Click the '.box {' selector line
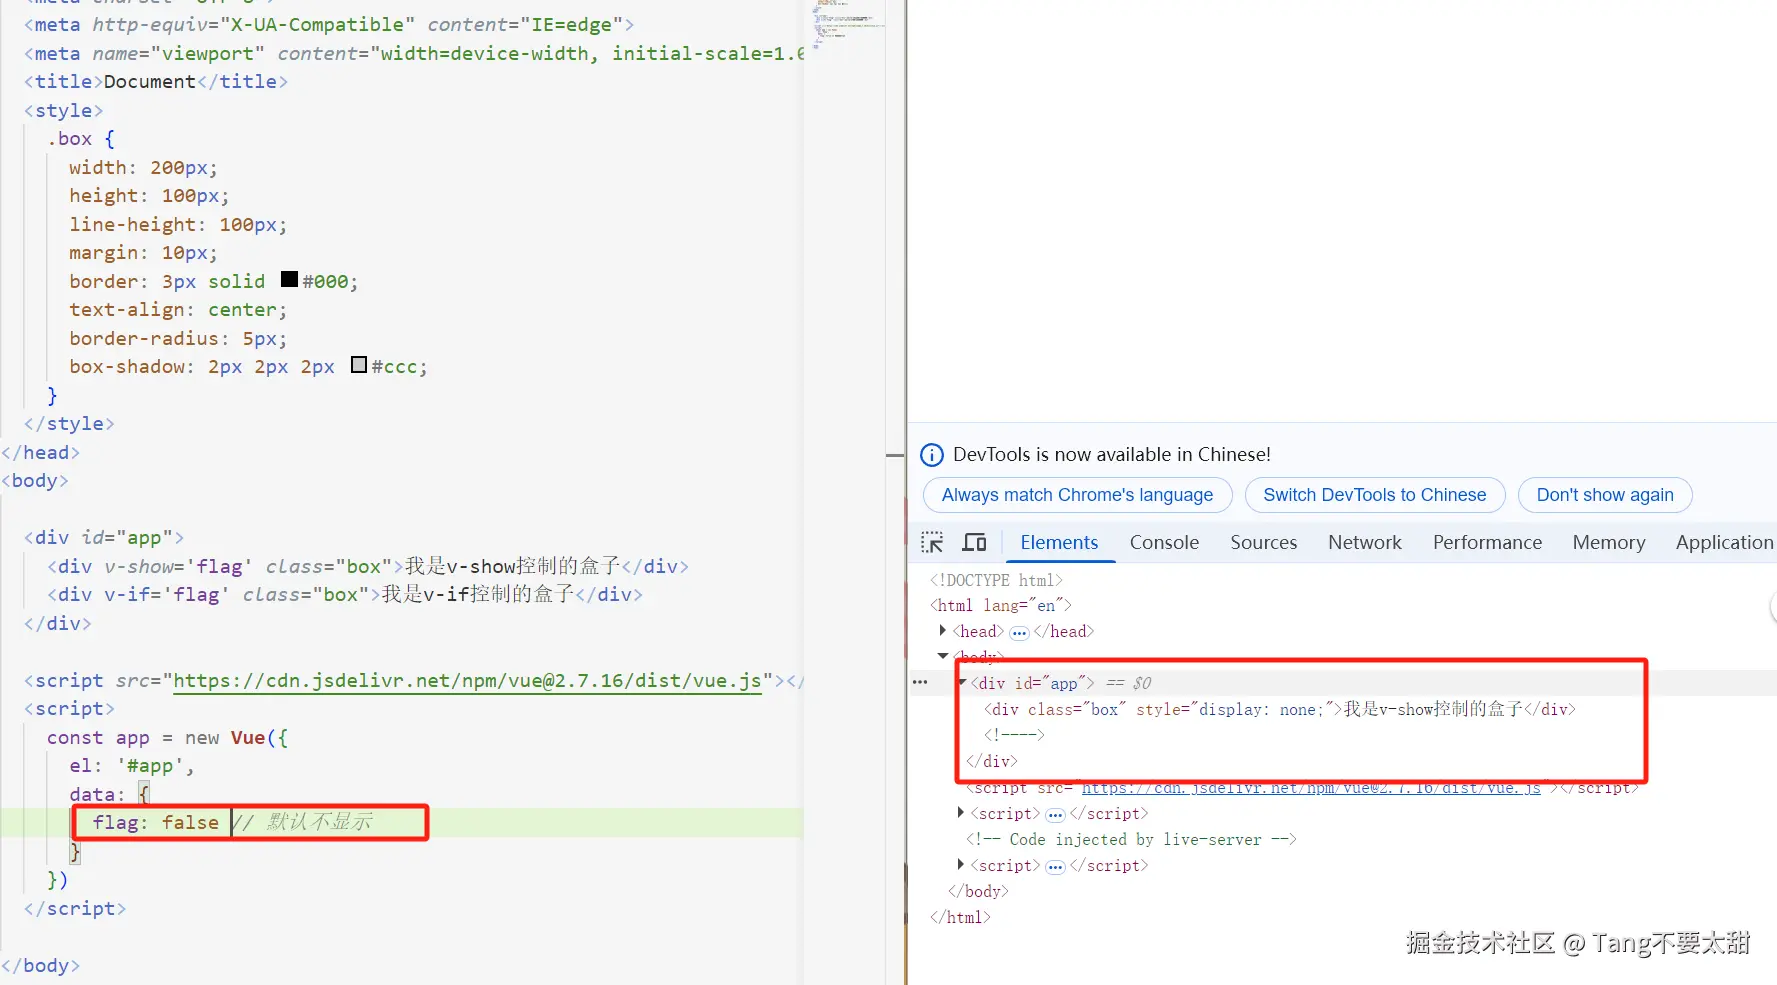 [x=81, y=139]
